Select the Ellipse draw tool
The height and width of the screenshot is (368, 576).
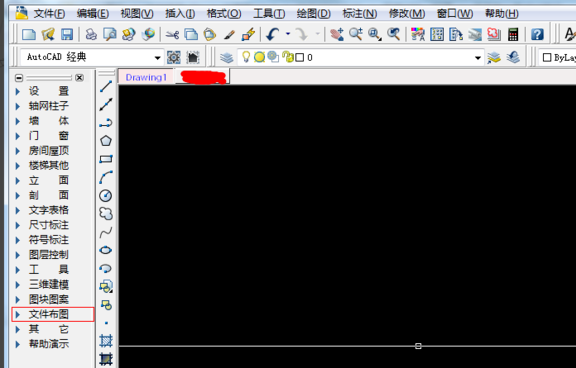[x=106, y=250]
